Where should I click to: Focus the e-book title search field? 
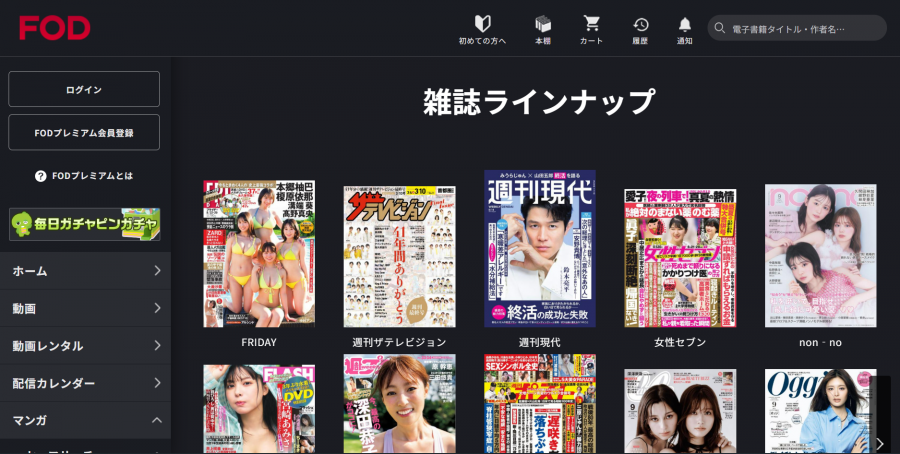(797, 28)
